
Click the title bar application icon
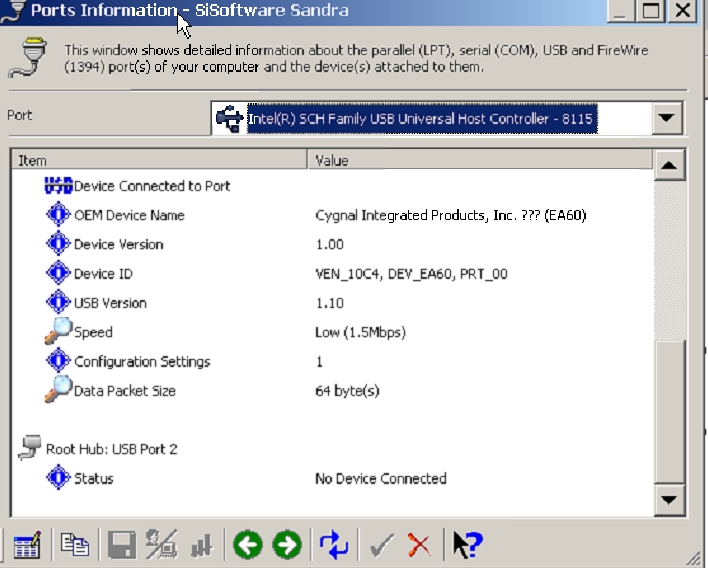coord(13,10)
